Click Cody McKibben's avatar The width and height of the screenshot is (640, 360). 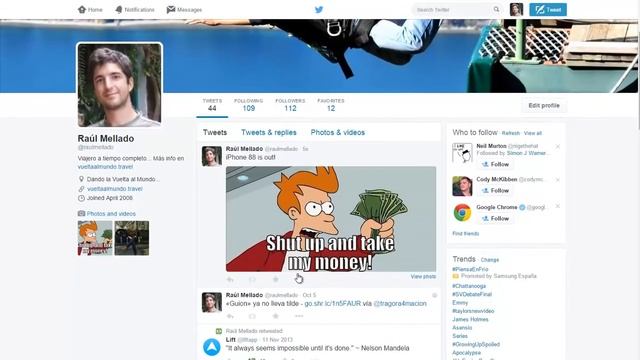click(x=462, y=186)
